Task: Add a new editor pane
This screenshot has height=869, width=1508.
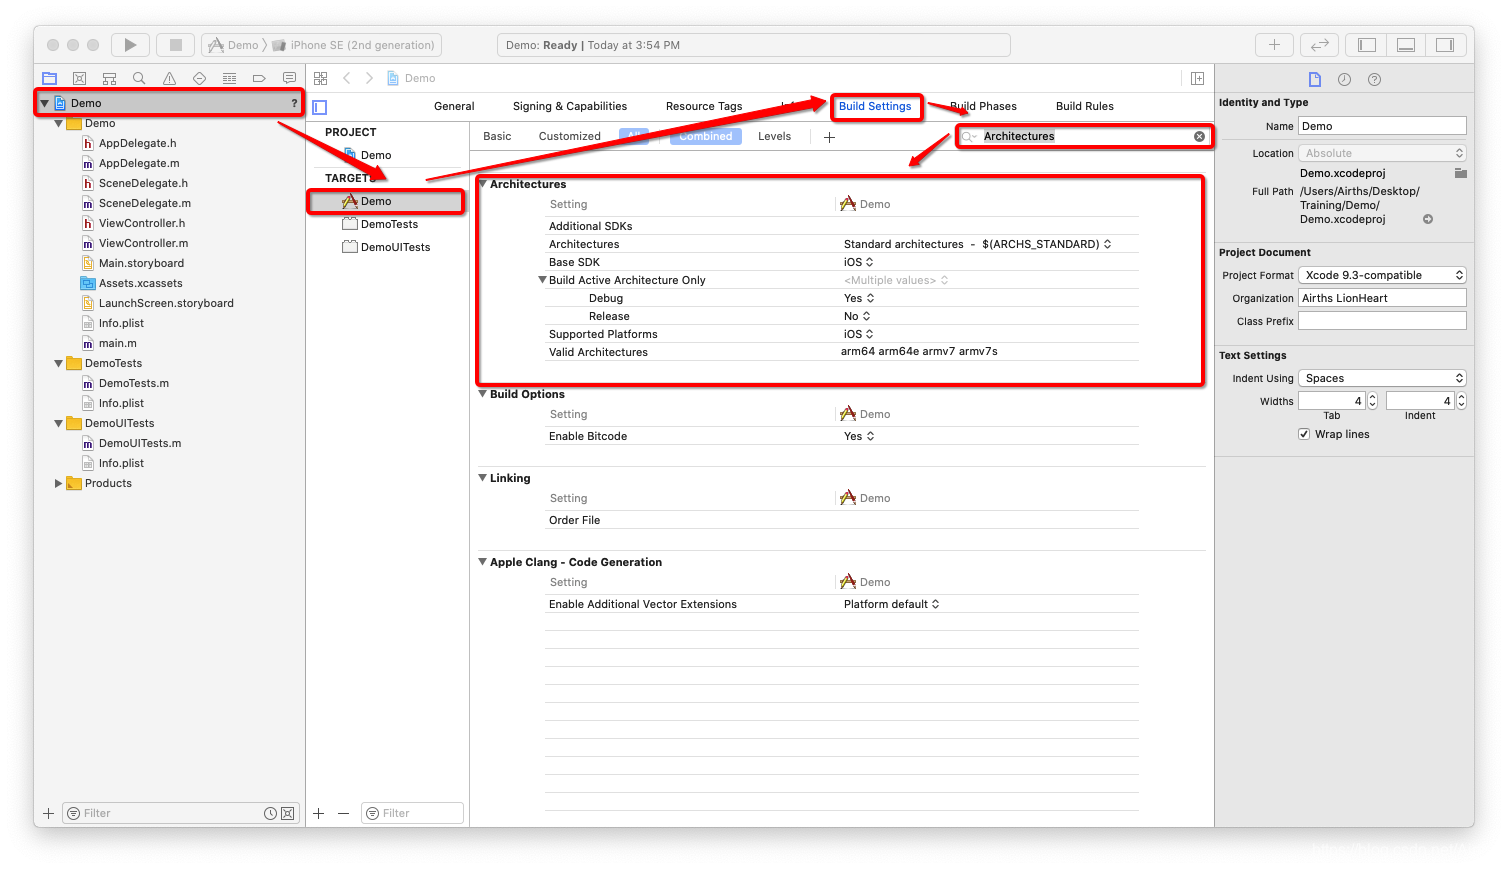Action: (x=1197, y=78)
